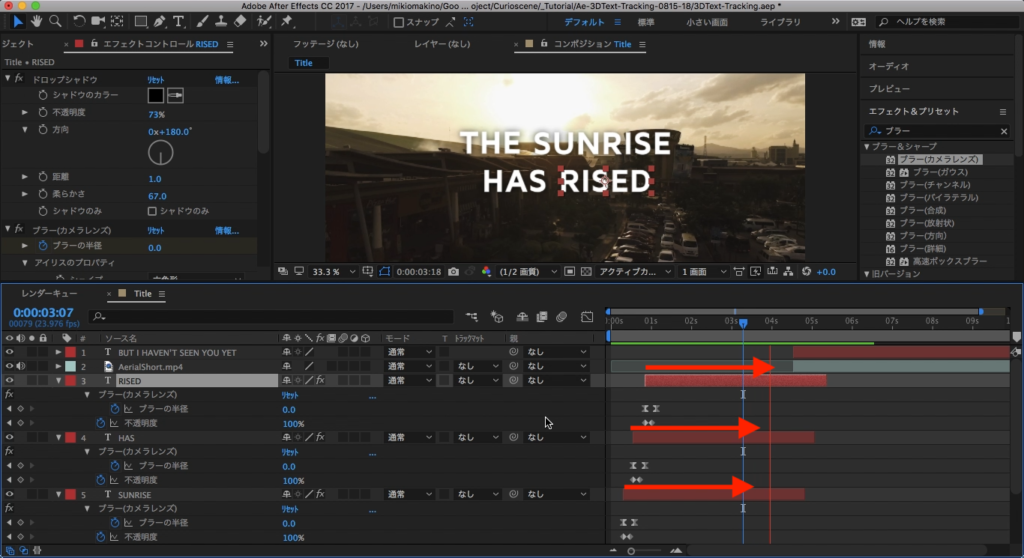The height and width of the screenshot is (558, 1024).
Task: Select the Horizontal Type tool
Action: (178, 21)
